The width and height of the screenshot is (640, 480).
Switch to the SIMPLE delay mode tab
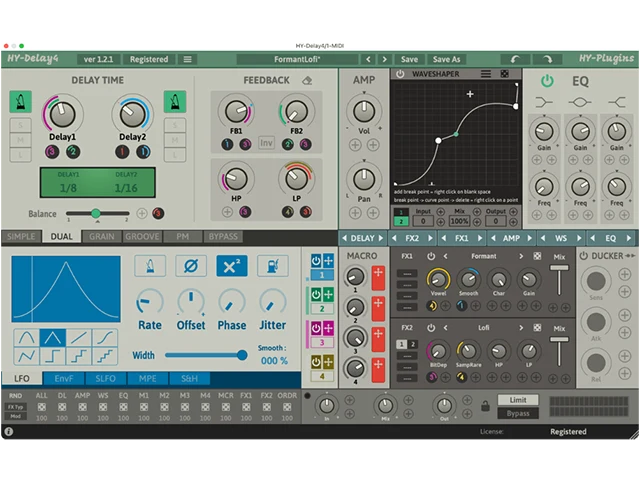(x=21, y=237)
